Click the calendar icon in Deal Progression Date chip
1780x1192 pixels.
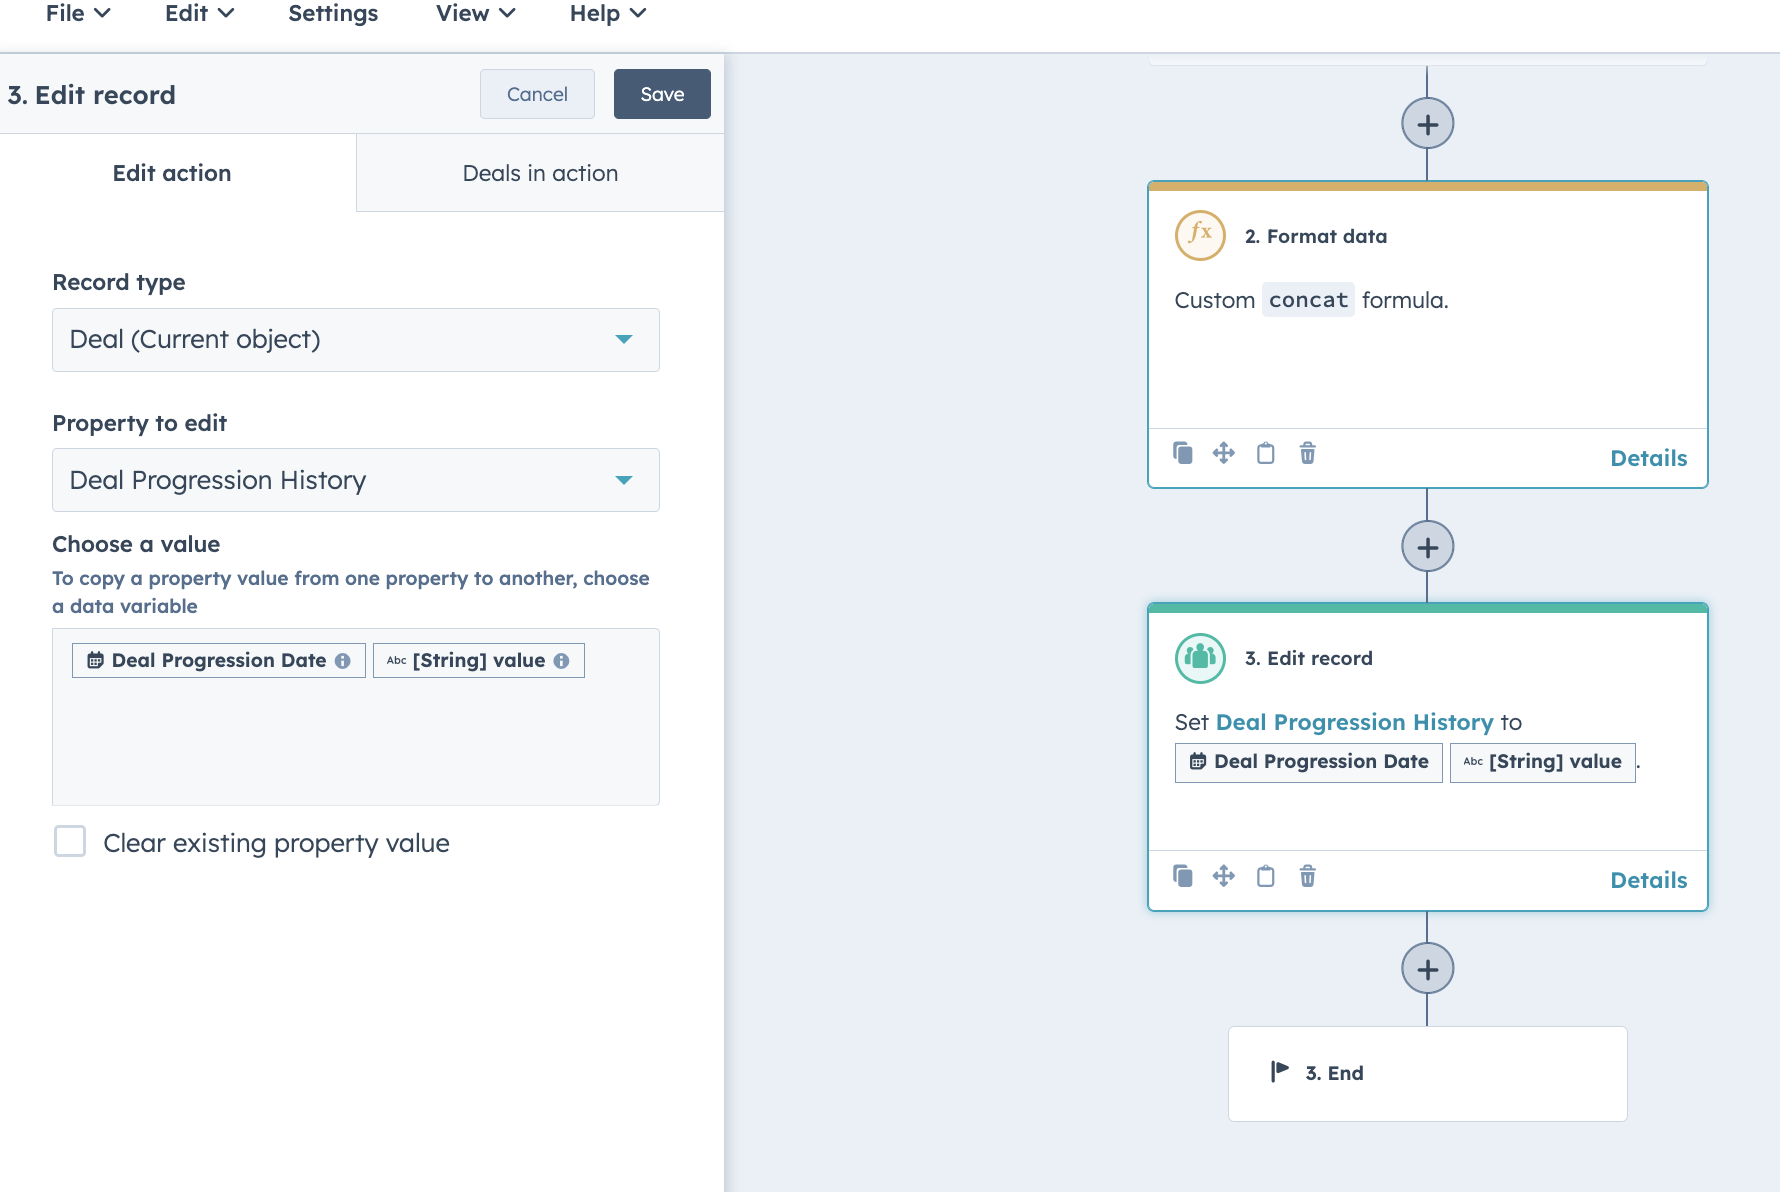click(x=94, y=660)
